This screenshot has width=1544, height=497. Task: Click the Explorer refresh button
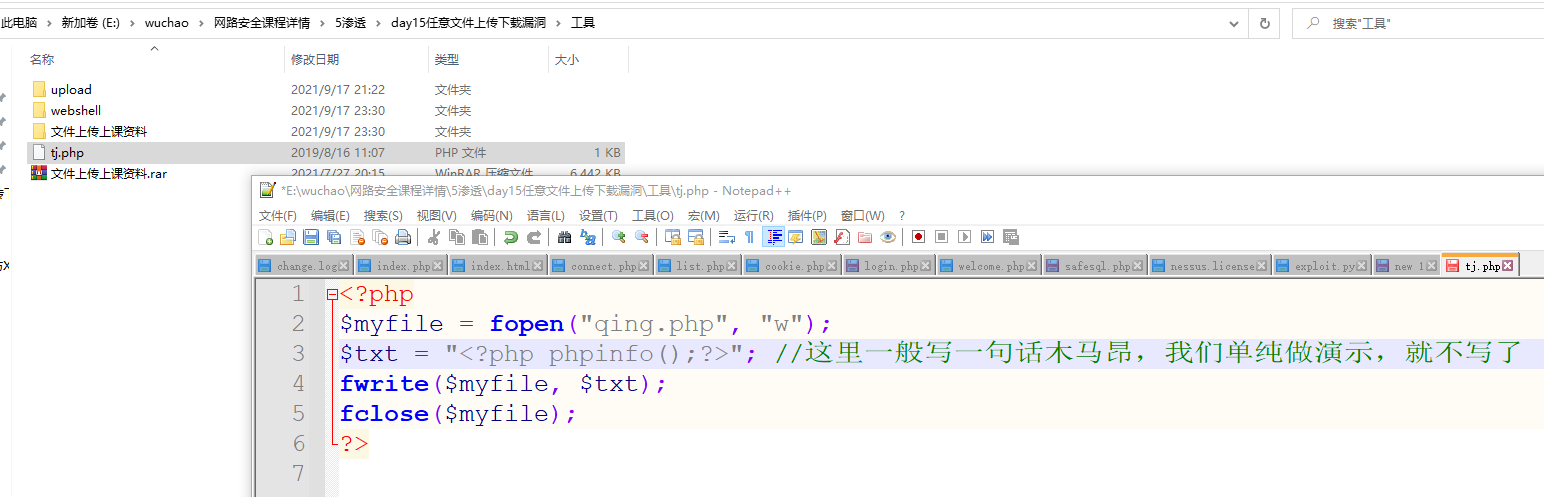pos(1265,22)
